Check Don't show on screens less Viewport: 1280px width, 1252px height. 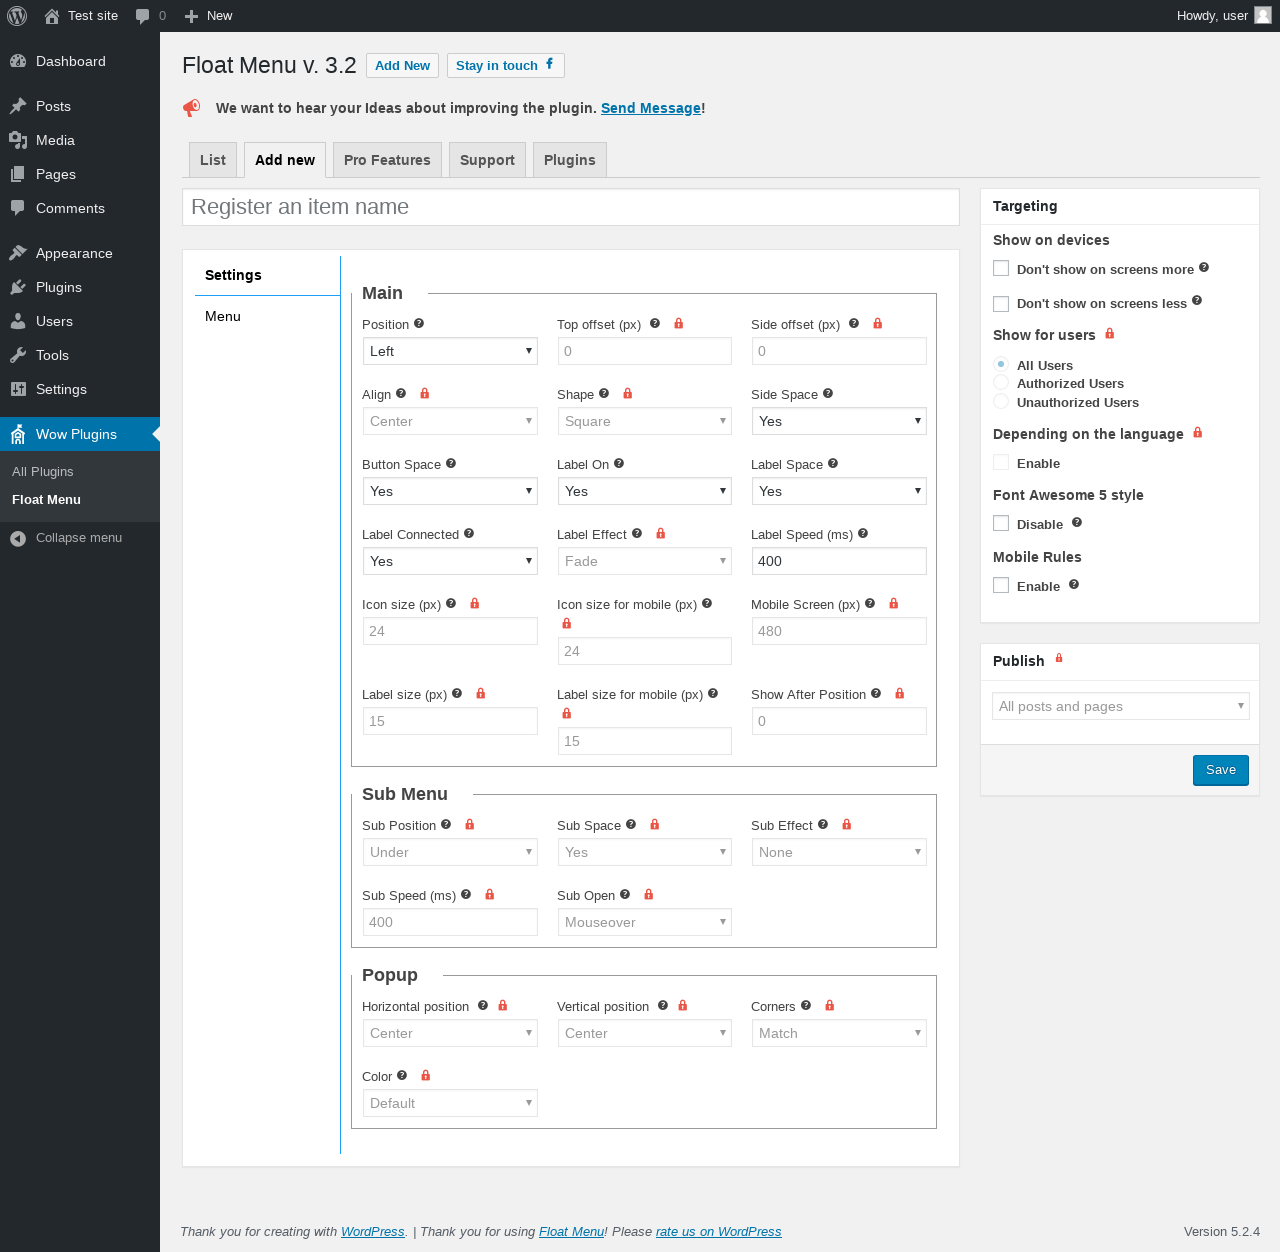(x=1001, y=303)
